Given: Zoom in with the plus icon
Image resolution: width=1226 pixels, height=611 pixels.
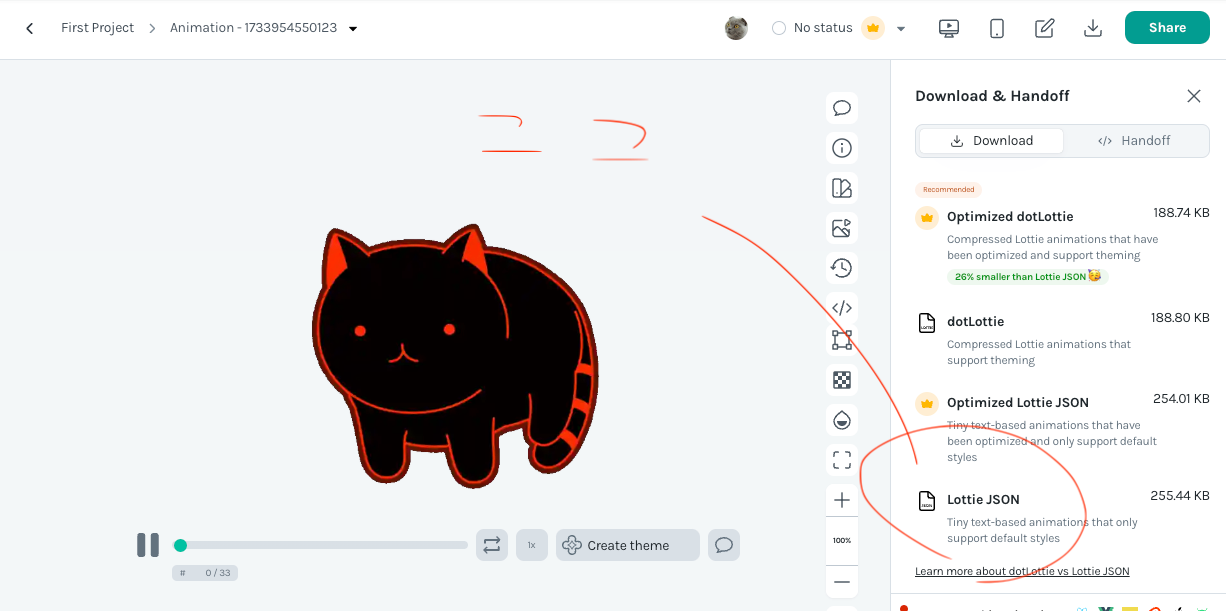Looking at the screenshot, I should point(842,500).
